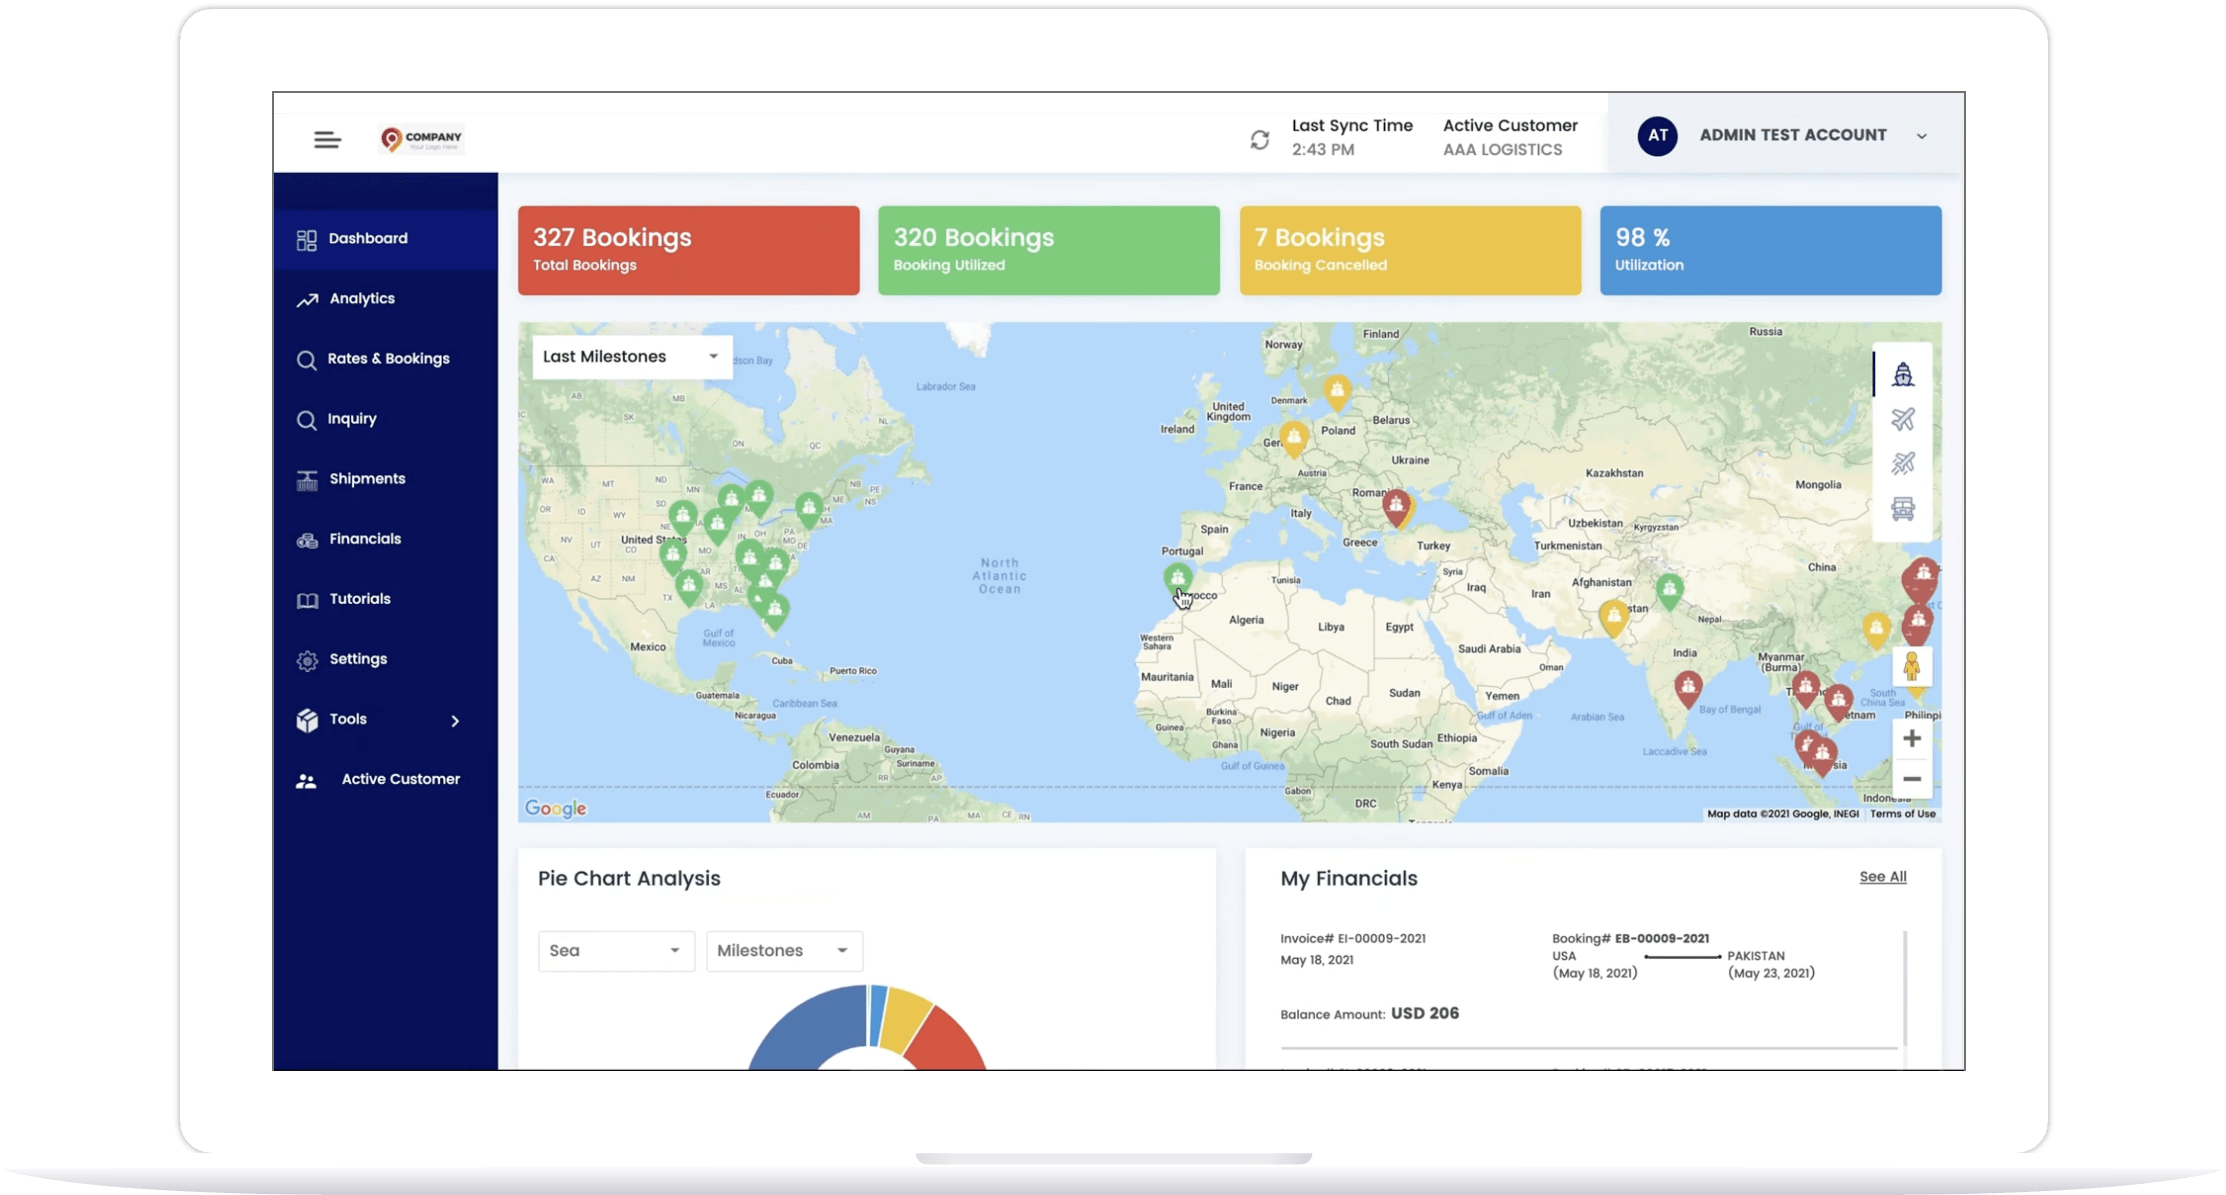Click the Financials sidebar icon
Screen dimensions: 2226x1195
pos(307,539)
